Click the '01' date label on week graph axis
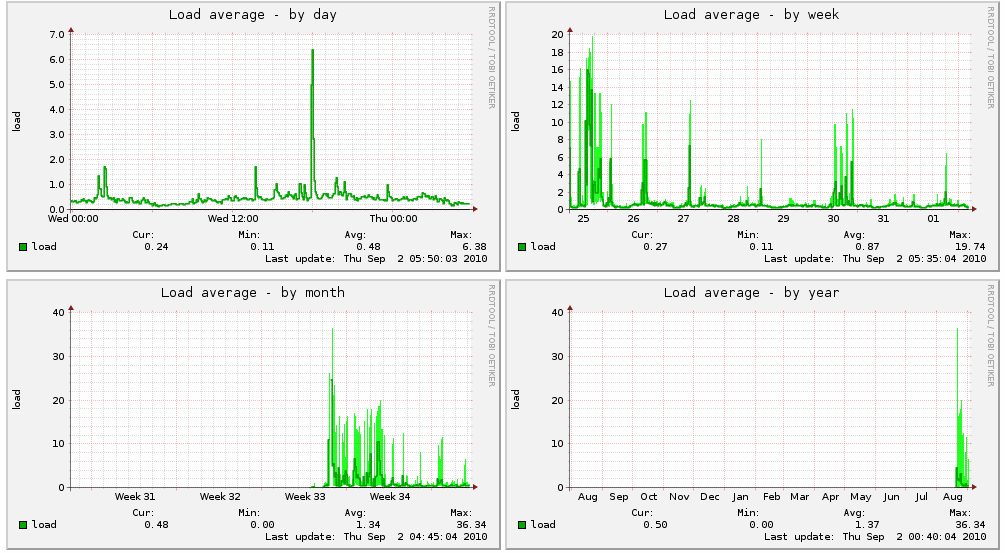Screen dimensions: 1005x553 tap(933, 219)
